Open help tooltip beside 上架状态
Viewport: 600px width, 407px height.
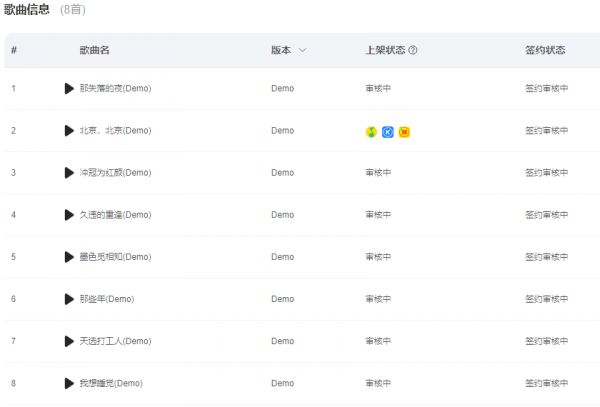[413, 50]
